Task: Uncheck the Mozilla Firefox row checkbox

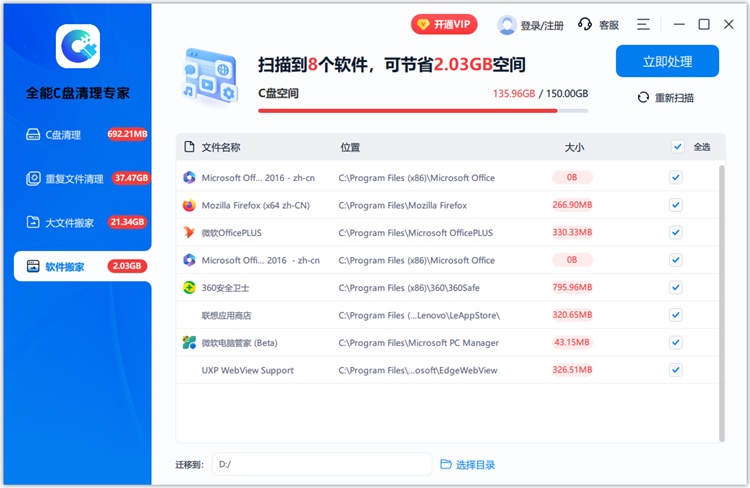Action: 675,205
